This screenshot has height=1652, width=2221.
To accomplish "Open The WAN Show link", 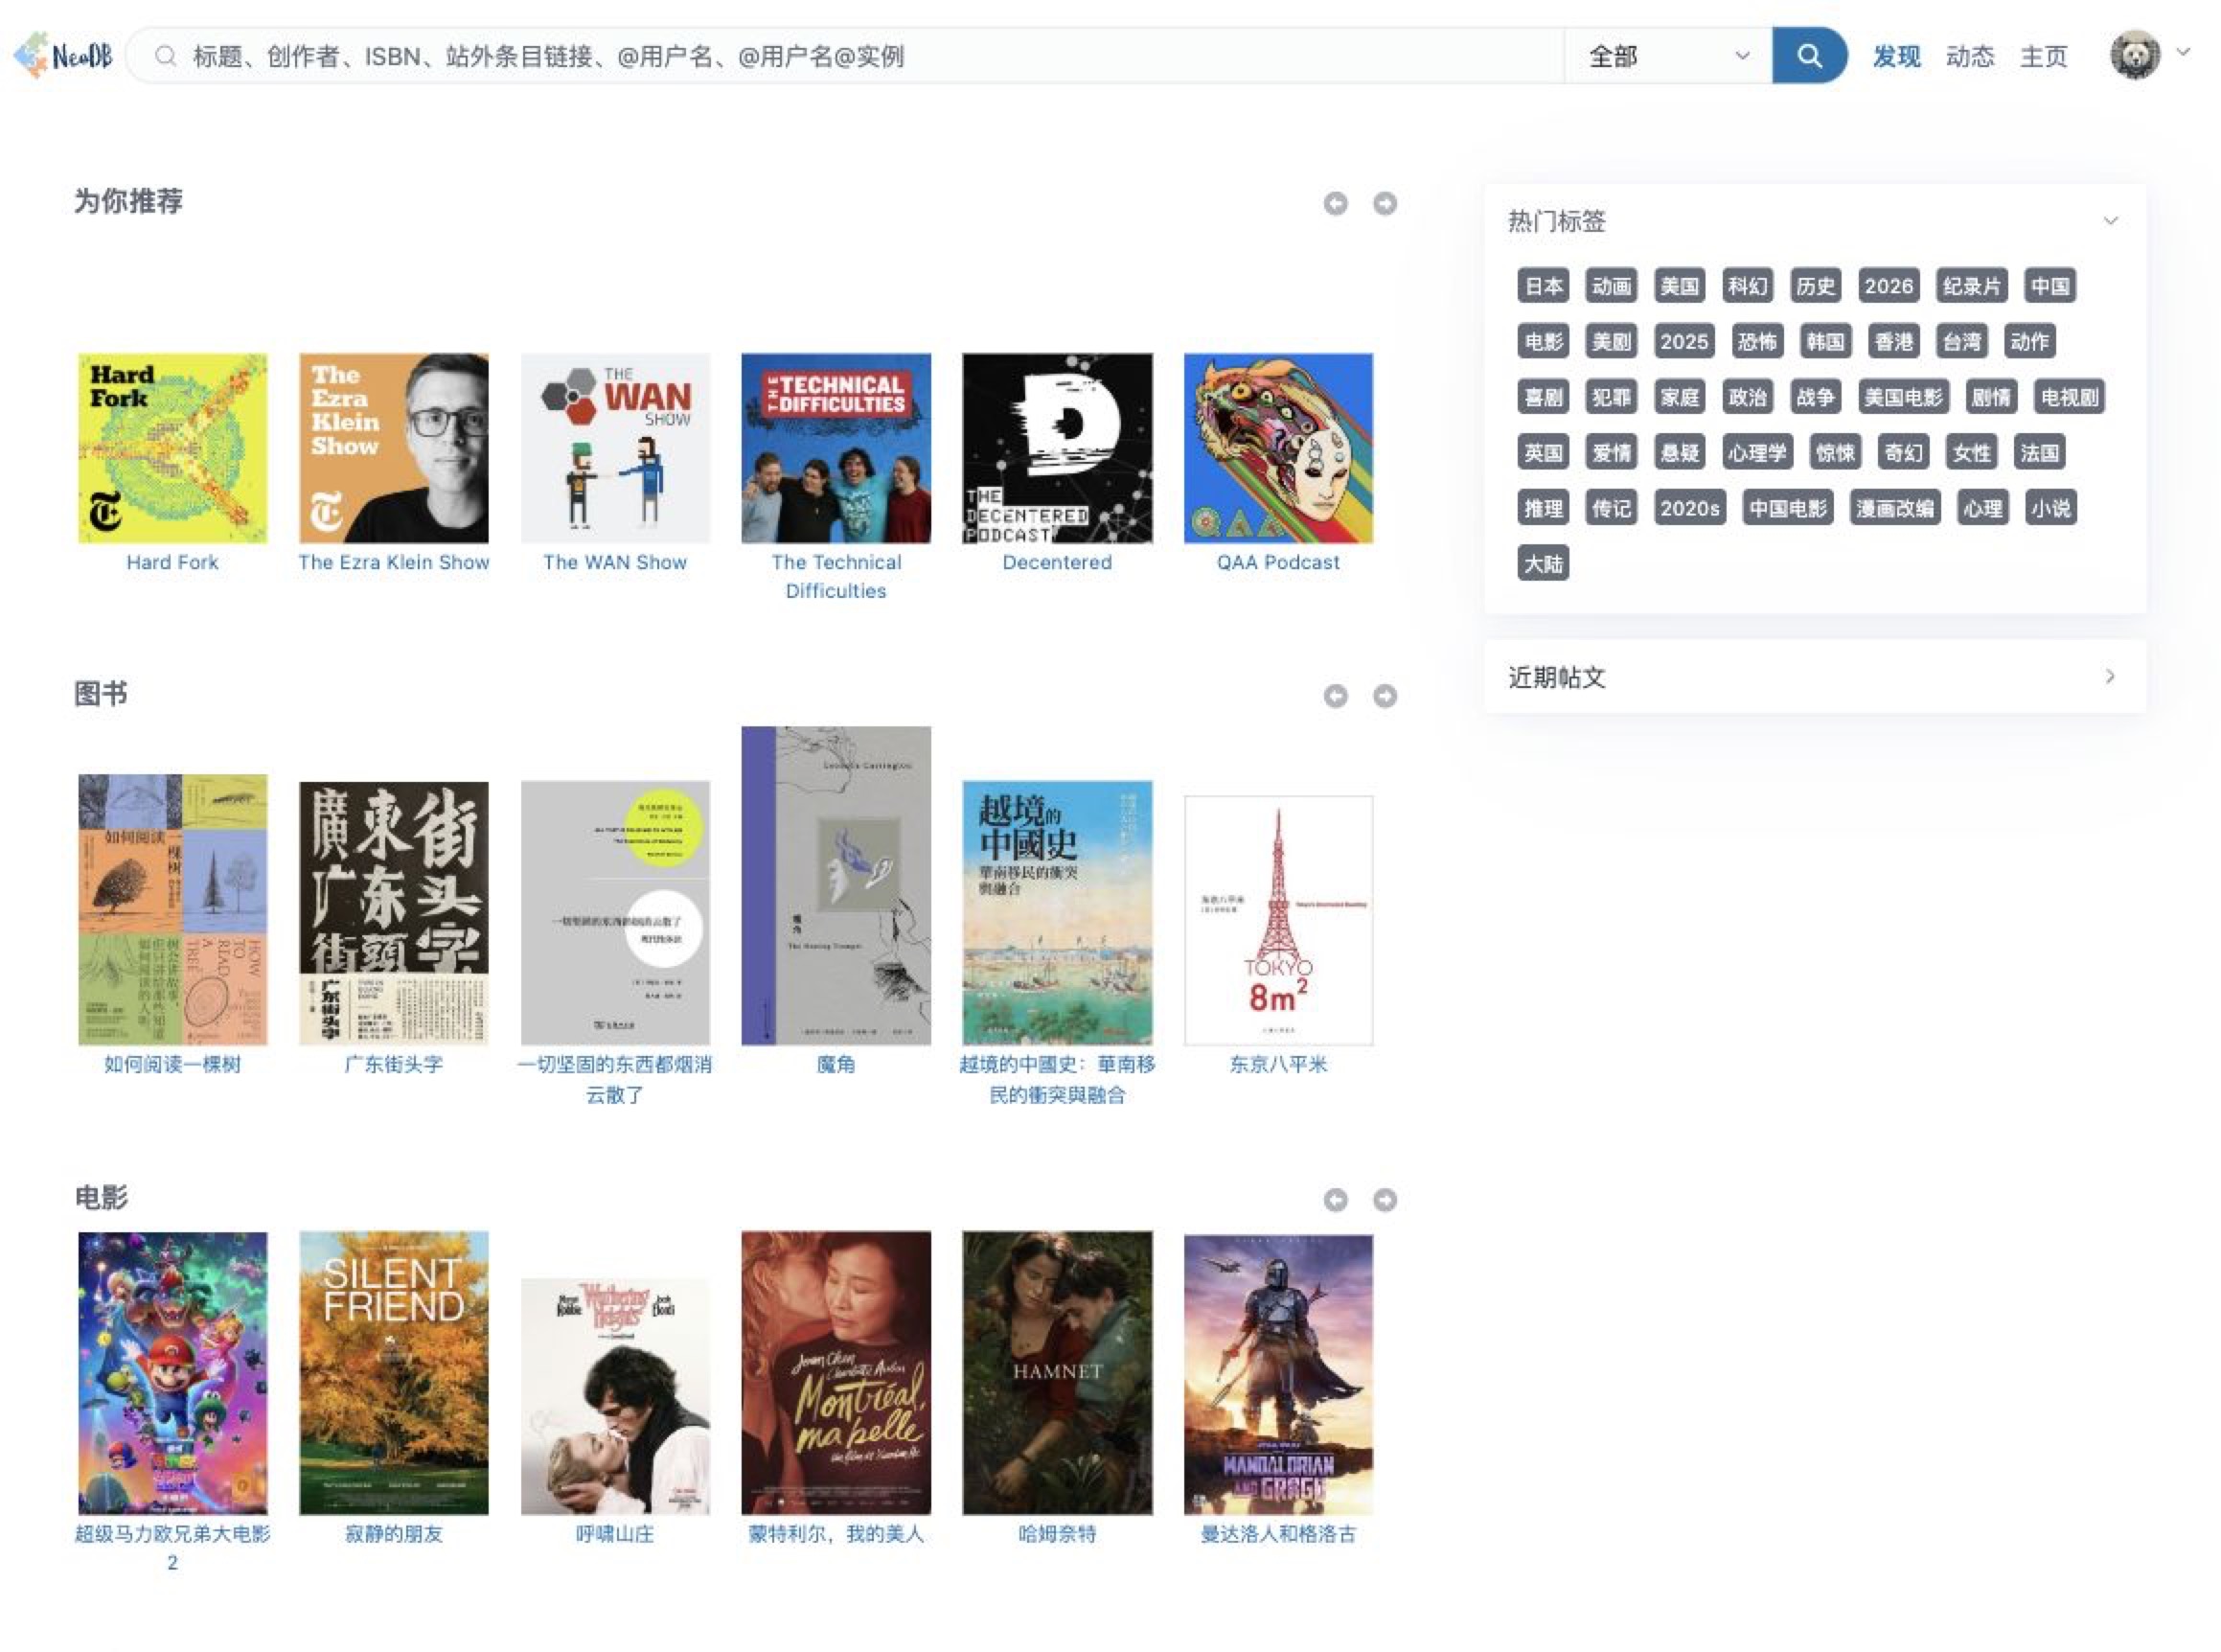I will click(x=615, y=562).
